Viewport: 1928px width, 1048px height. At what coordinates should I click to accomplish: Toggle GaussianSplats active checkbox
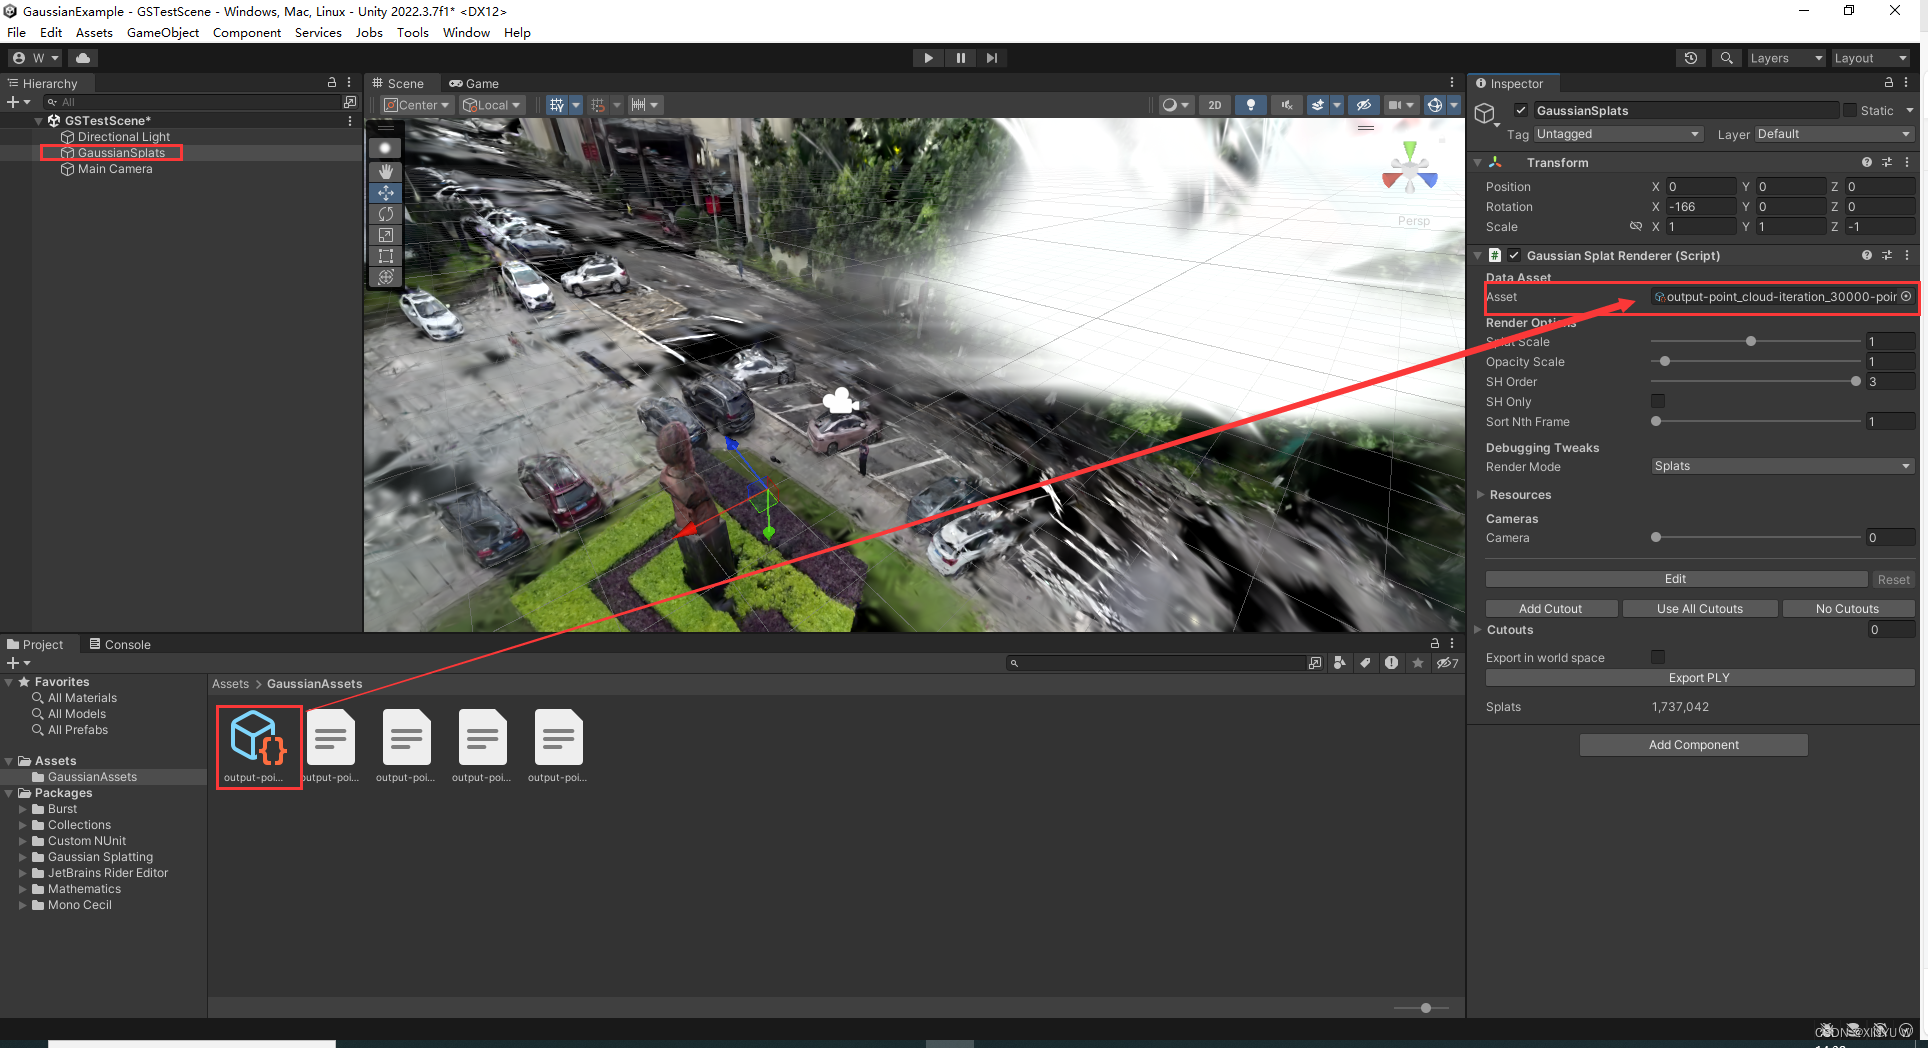coord(1521,110)
